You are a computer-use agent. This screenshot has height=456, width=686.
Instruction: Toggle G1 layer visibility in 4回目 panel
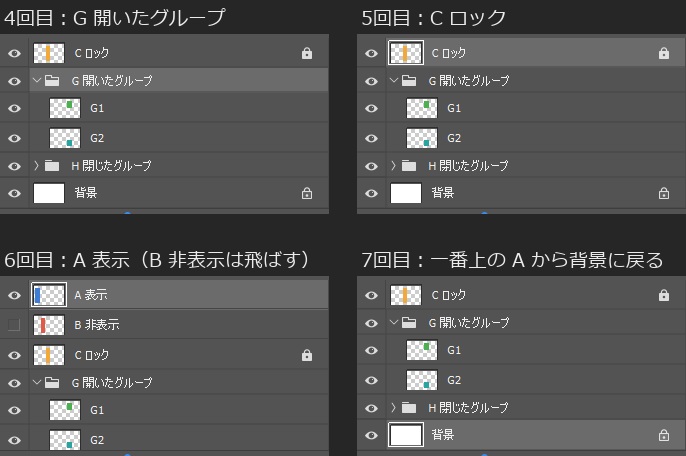click(14, 108)
